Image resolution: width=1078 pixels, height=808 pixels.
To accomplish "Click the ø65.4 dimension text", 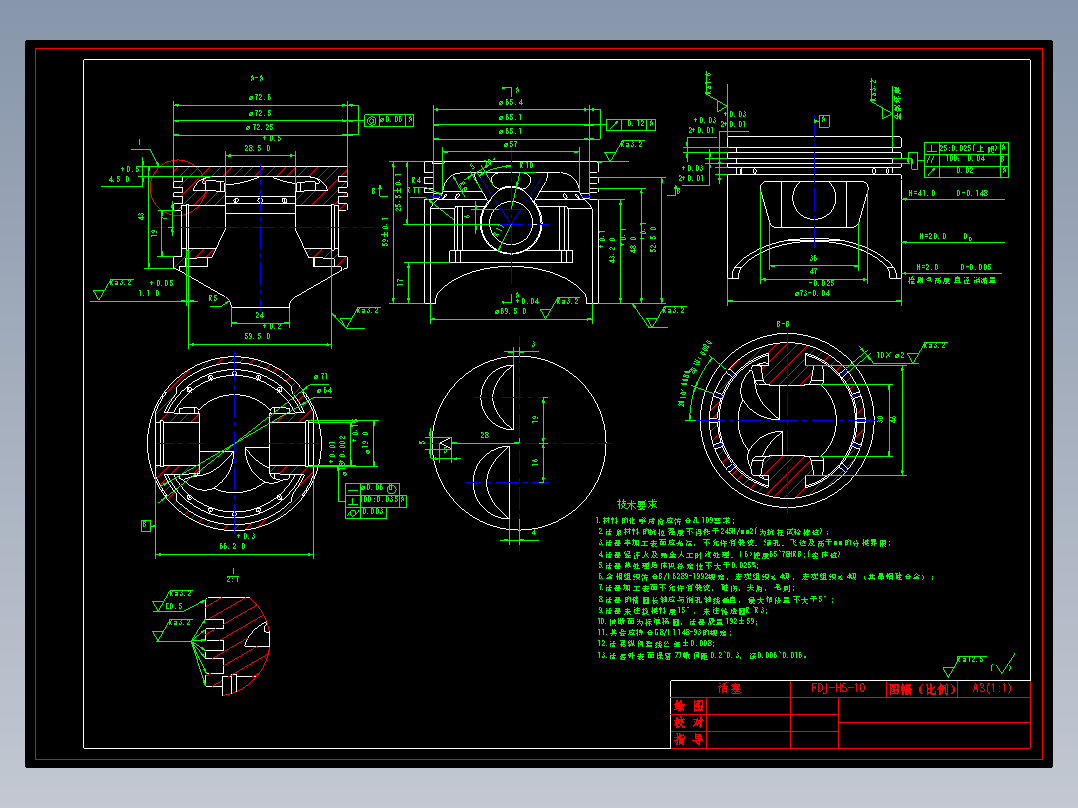I will tap(511, 102).
